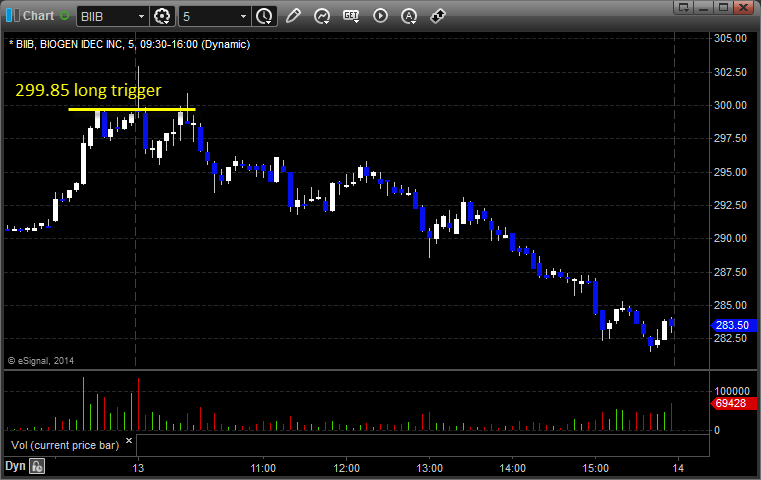Viewport: 761px width, 480px height.
Task: Click the 15:00 time axis label
Action: point(596,468)
